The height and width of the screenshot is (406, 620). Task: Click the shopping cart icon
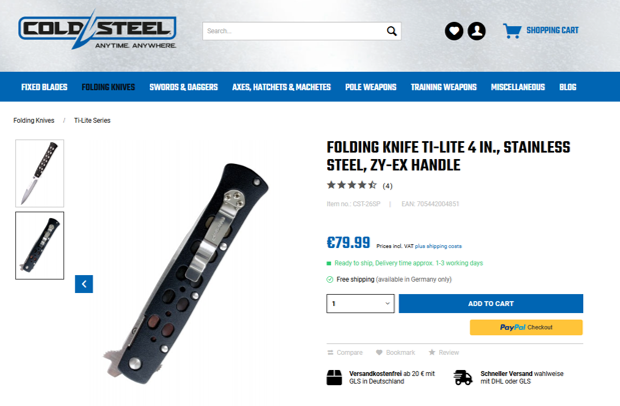(x=512, y=31)
